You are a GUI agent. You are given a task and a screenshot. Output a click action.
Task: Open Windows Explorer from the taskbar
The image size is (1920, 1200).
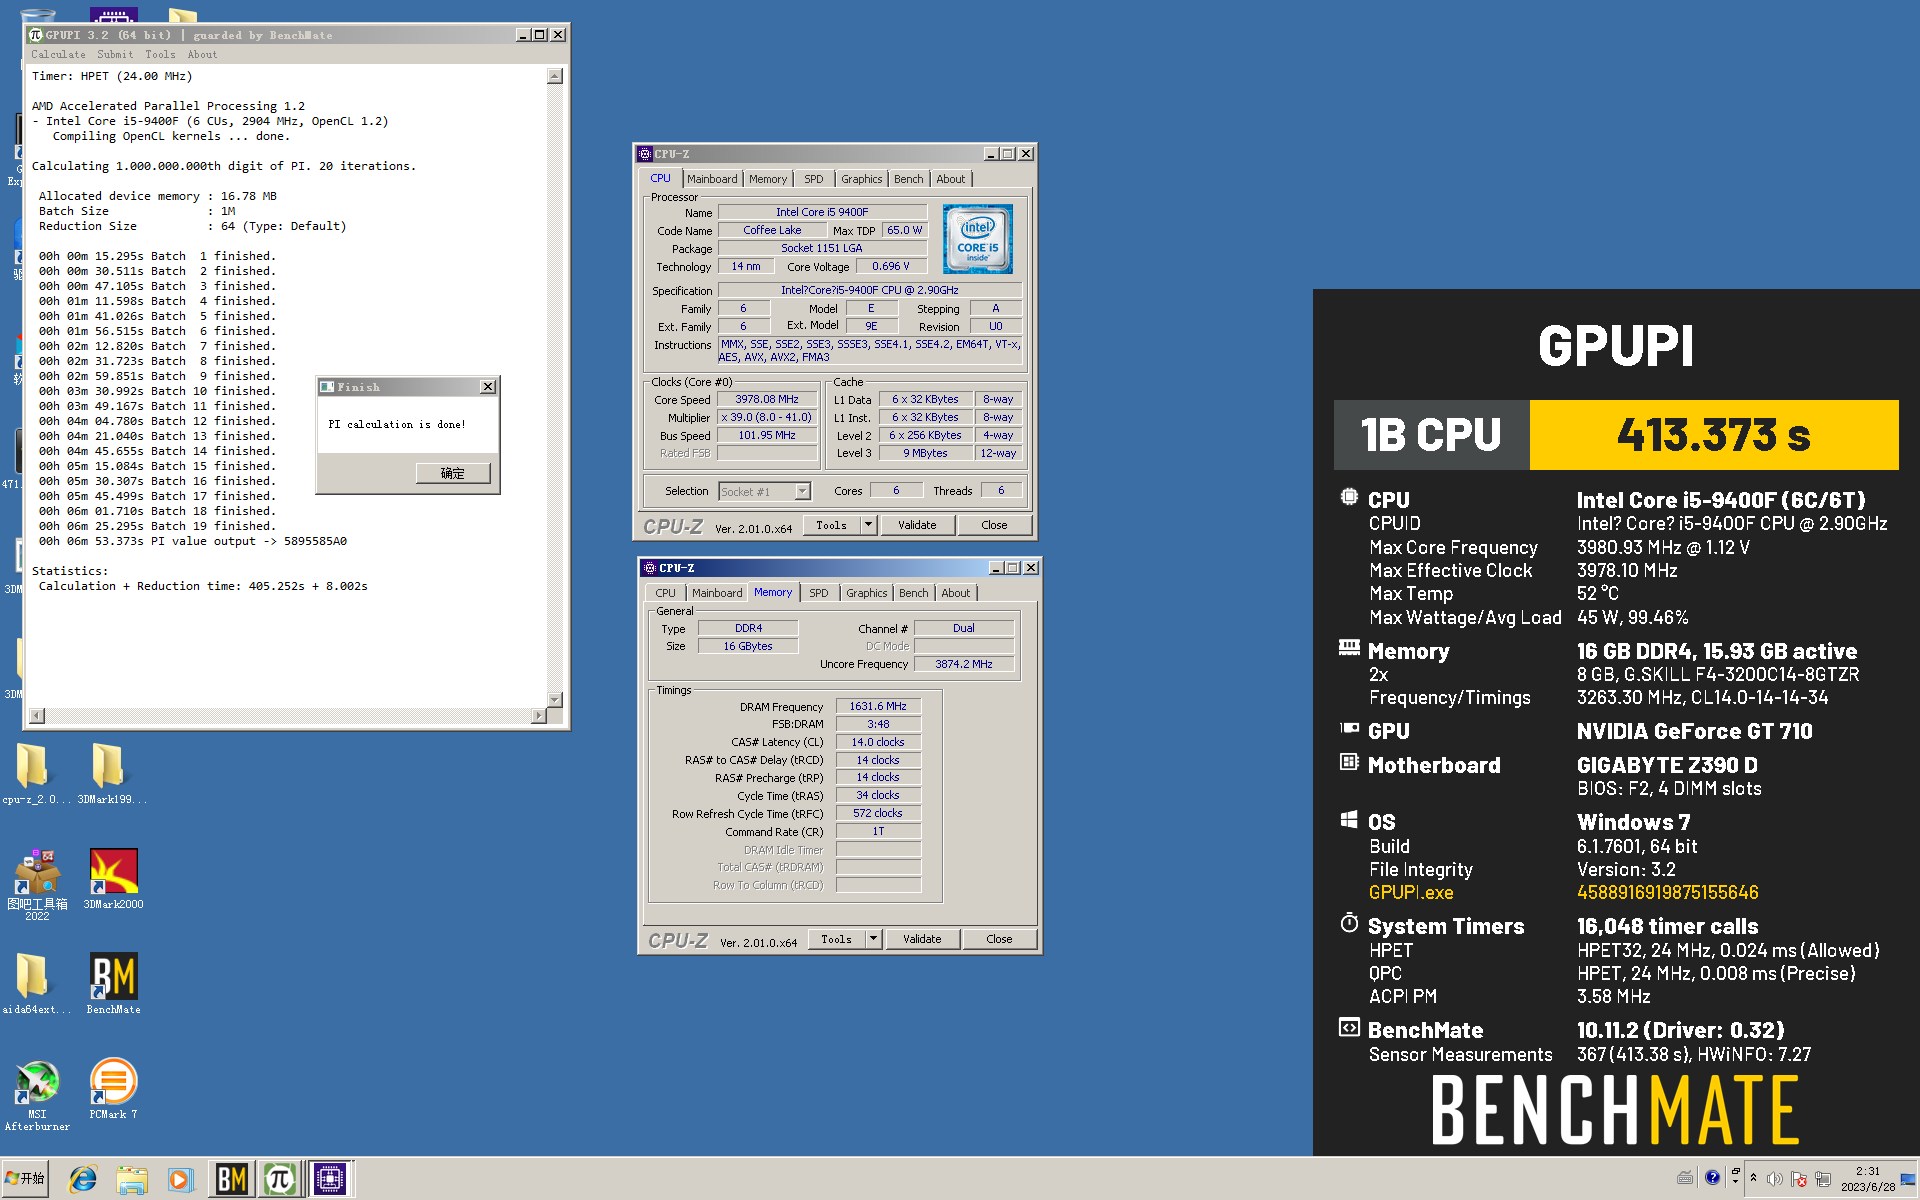[131, 1180]
